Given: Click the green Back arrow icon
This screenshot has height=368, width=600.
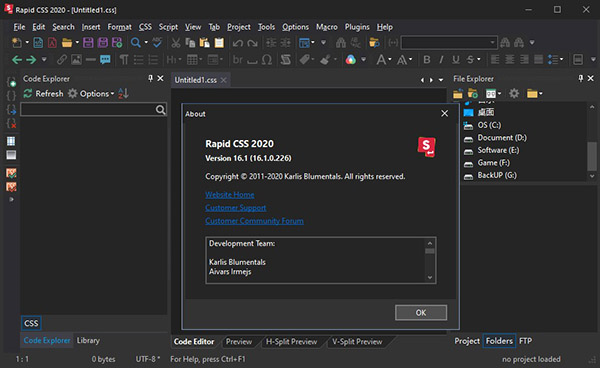Looking at the screenshot, I should [17, 60].
